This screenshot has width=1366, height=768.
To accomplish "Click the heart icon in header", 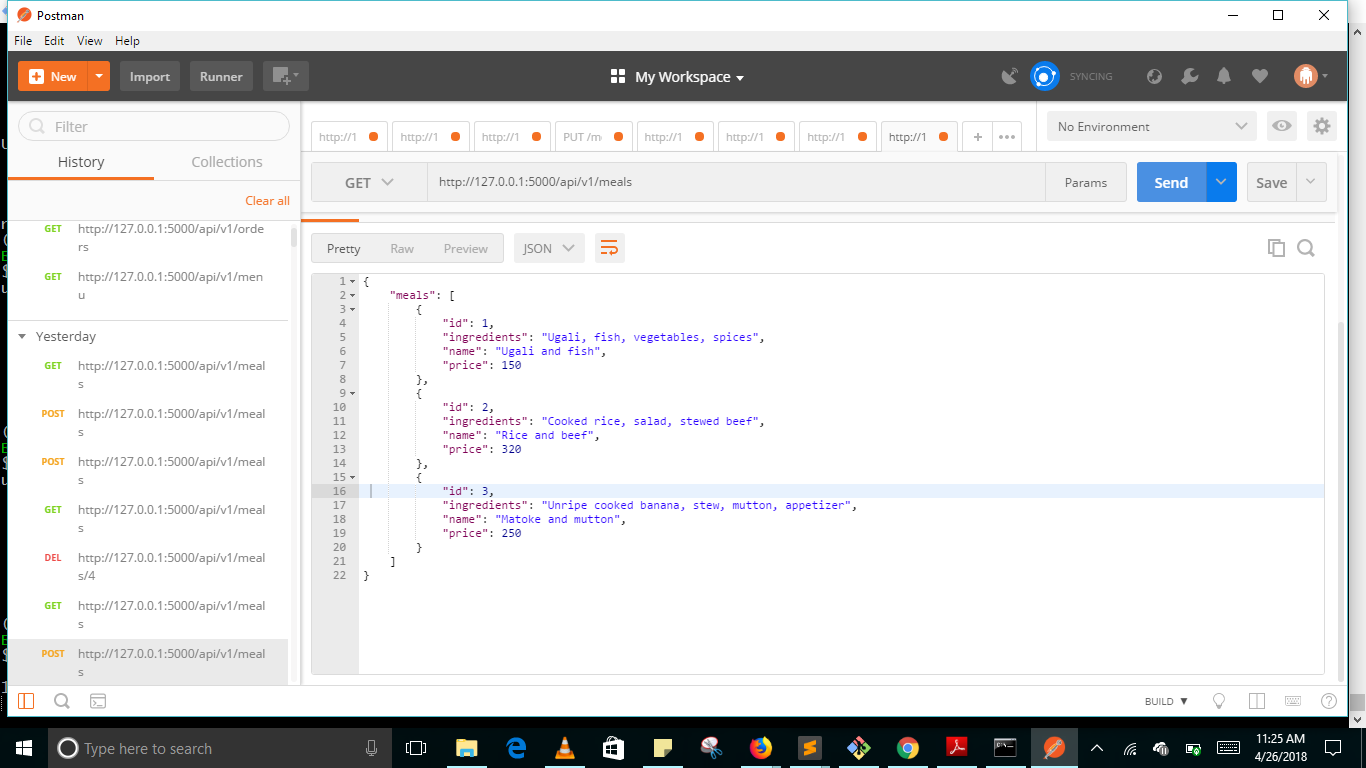I will (1259, 76).
